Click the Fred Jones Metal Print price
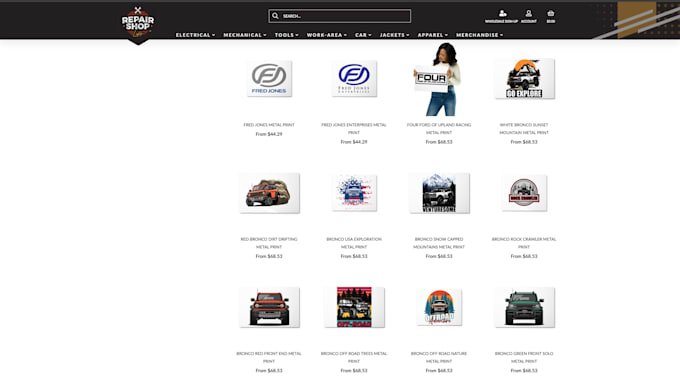This screenshot has height=386, width=680. [x=269, y=134]
